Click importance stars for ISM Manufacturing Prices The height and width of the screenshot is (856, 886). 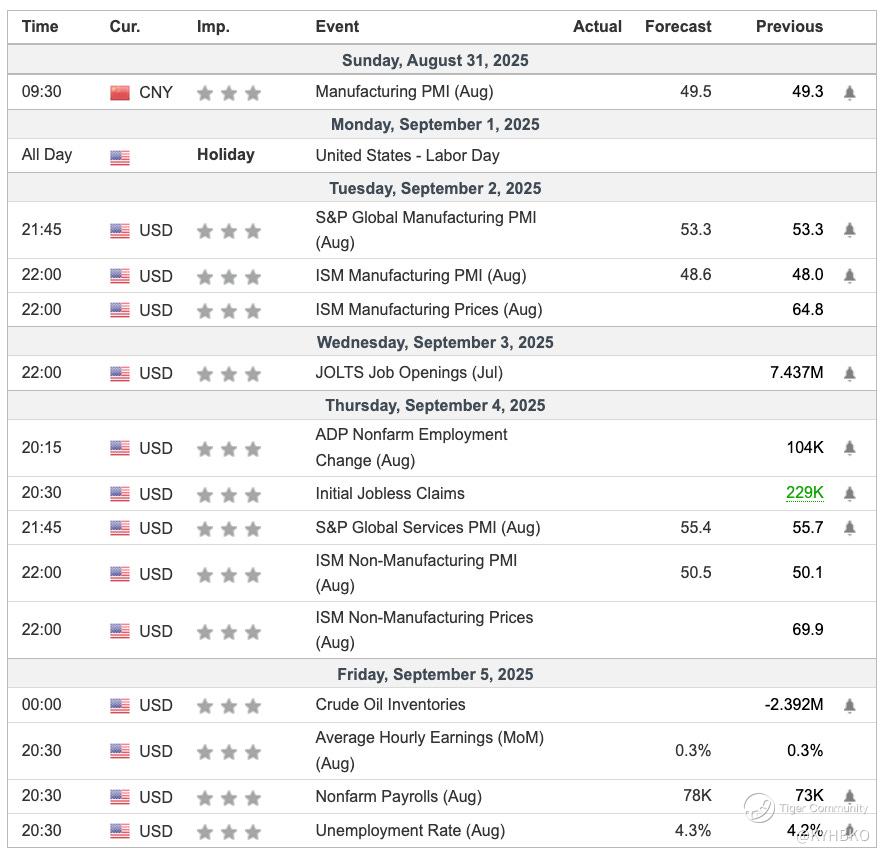[x=228, y=311]
